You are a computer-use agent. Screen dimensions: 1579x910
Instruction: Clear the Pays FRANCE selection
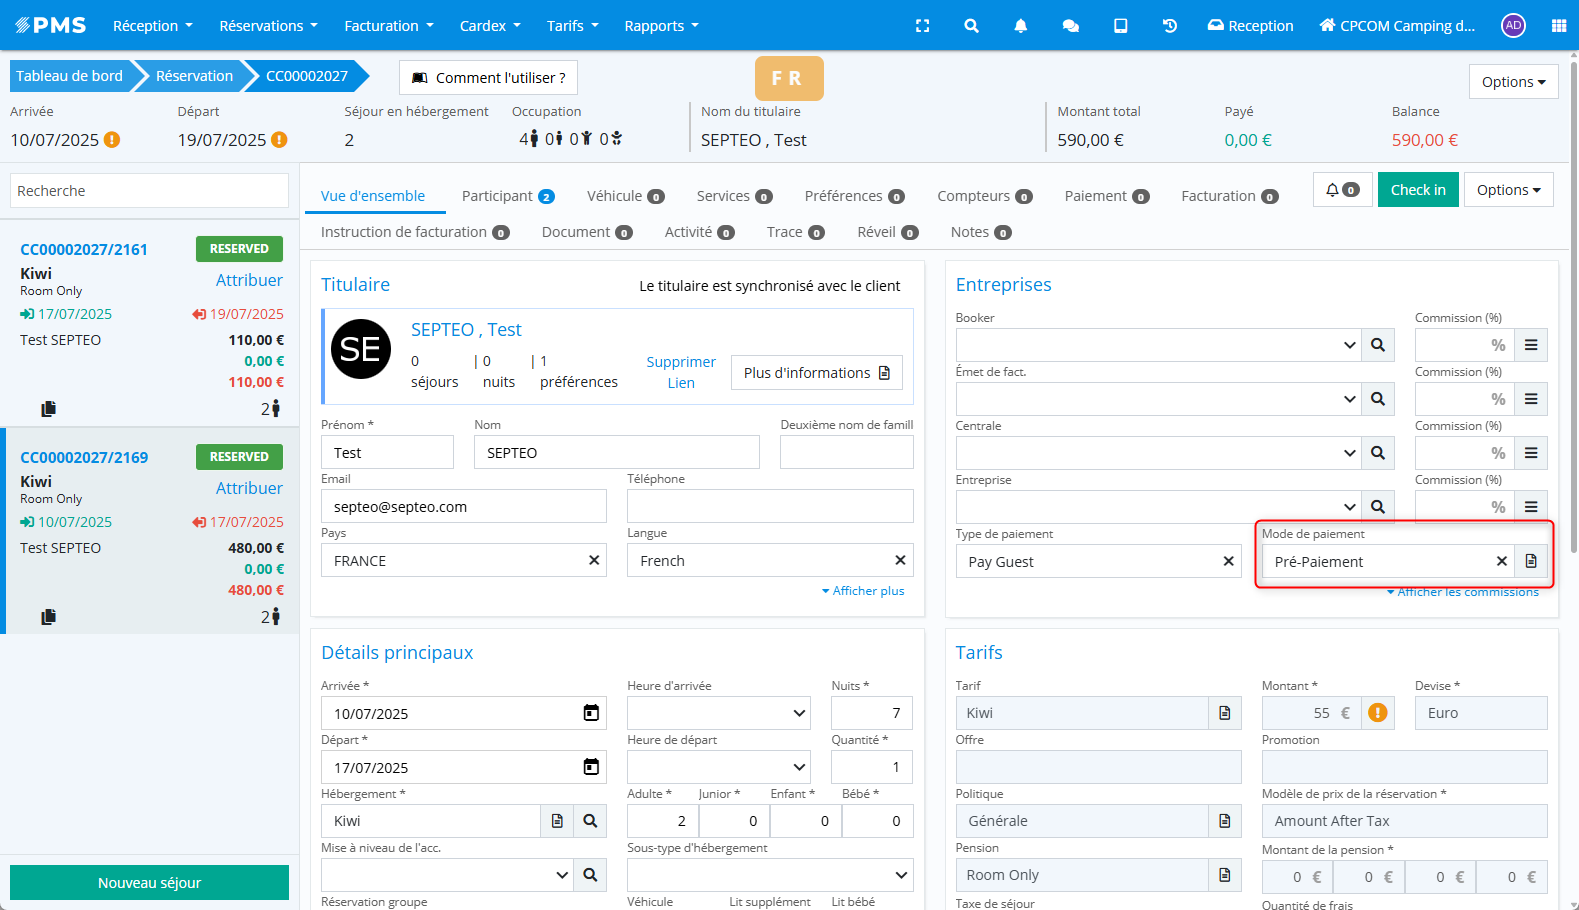(594, 560)
